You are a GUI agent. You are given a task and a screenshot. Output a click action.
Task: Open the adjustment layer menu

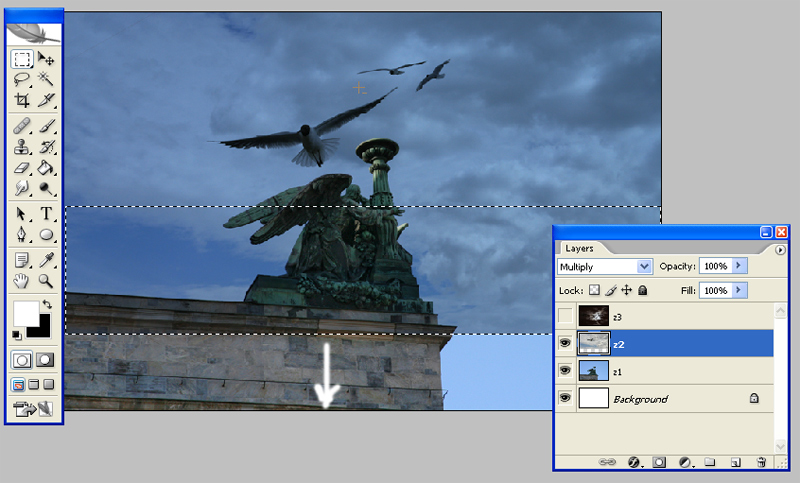click(686, 462)
